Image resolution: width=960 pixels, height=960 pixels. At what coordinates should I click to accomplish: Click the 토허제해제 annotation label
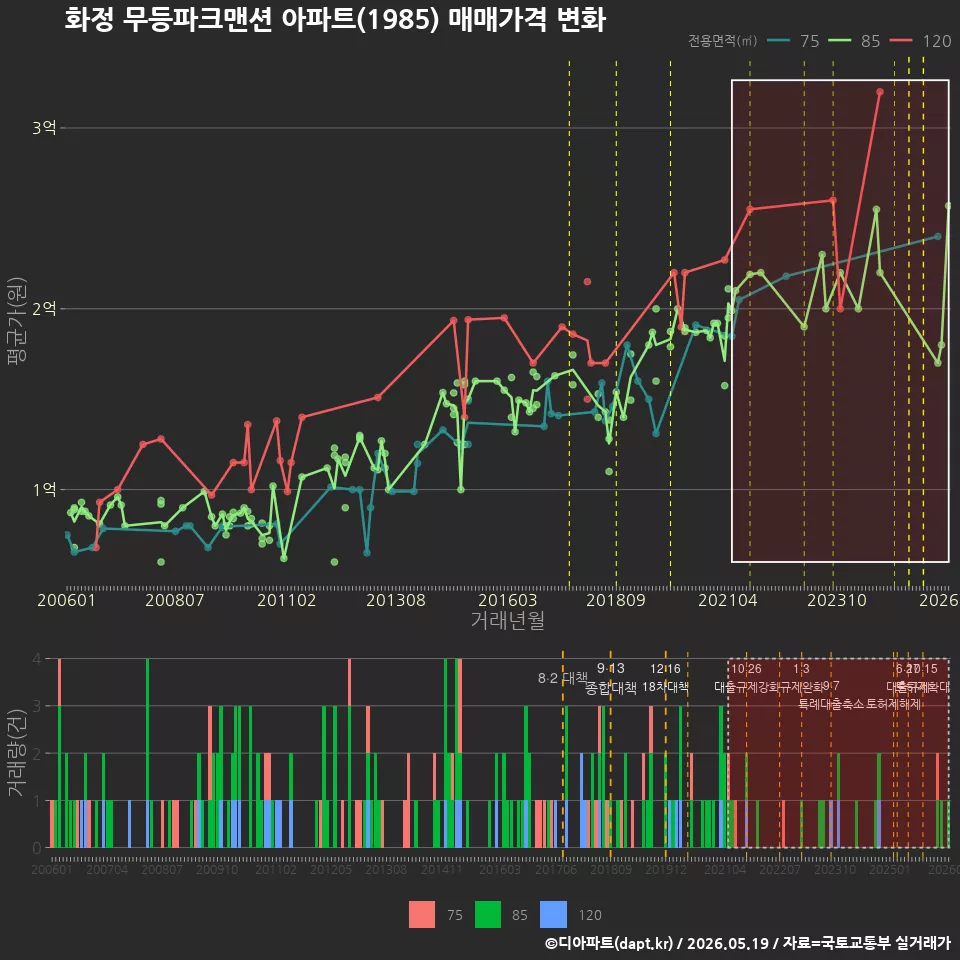[x=894, y=704]
